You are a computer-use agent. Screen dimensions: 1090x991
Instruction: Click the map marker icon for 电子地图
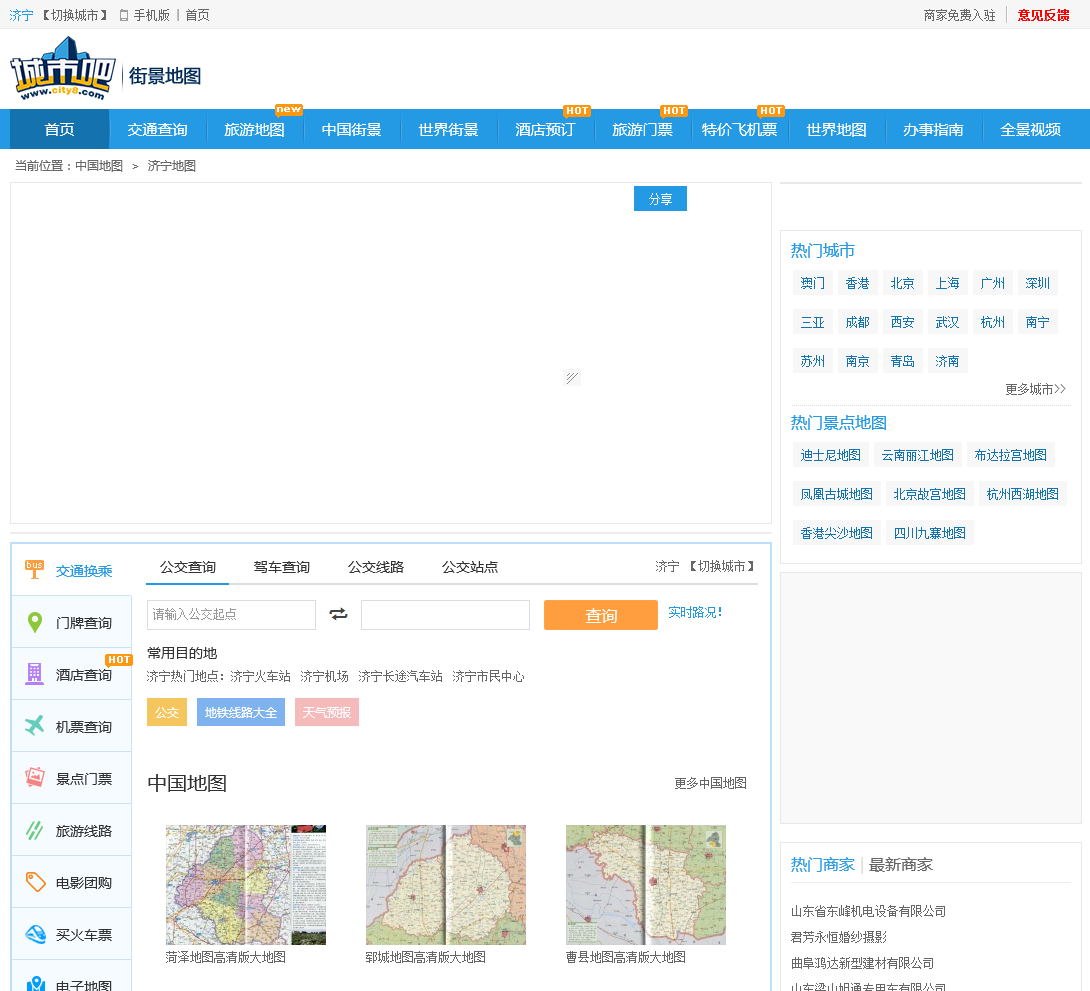click(35, 983)
